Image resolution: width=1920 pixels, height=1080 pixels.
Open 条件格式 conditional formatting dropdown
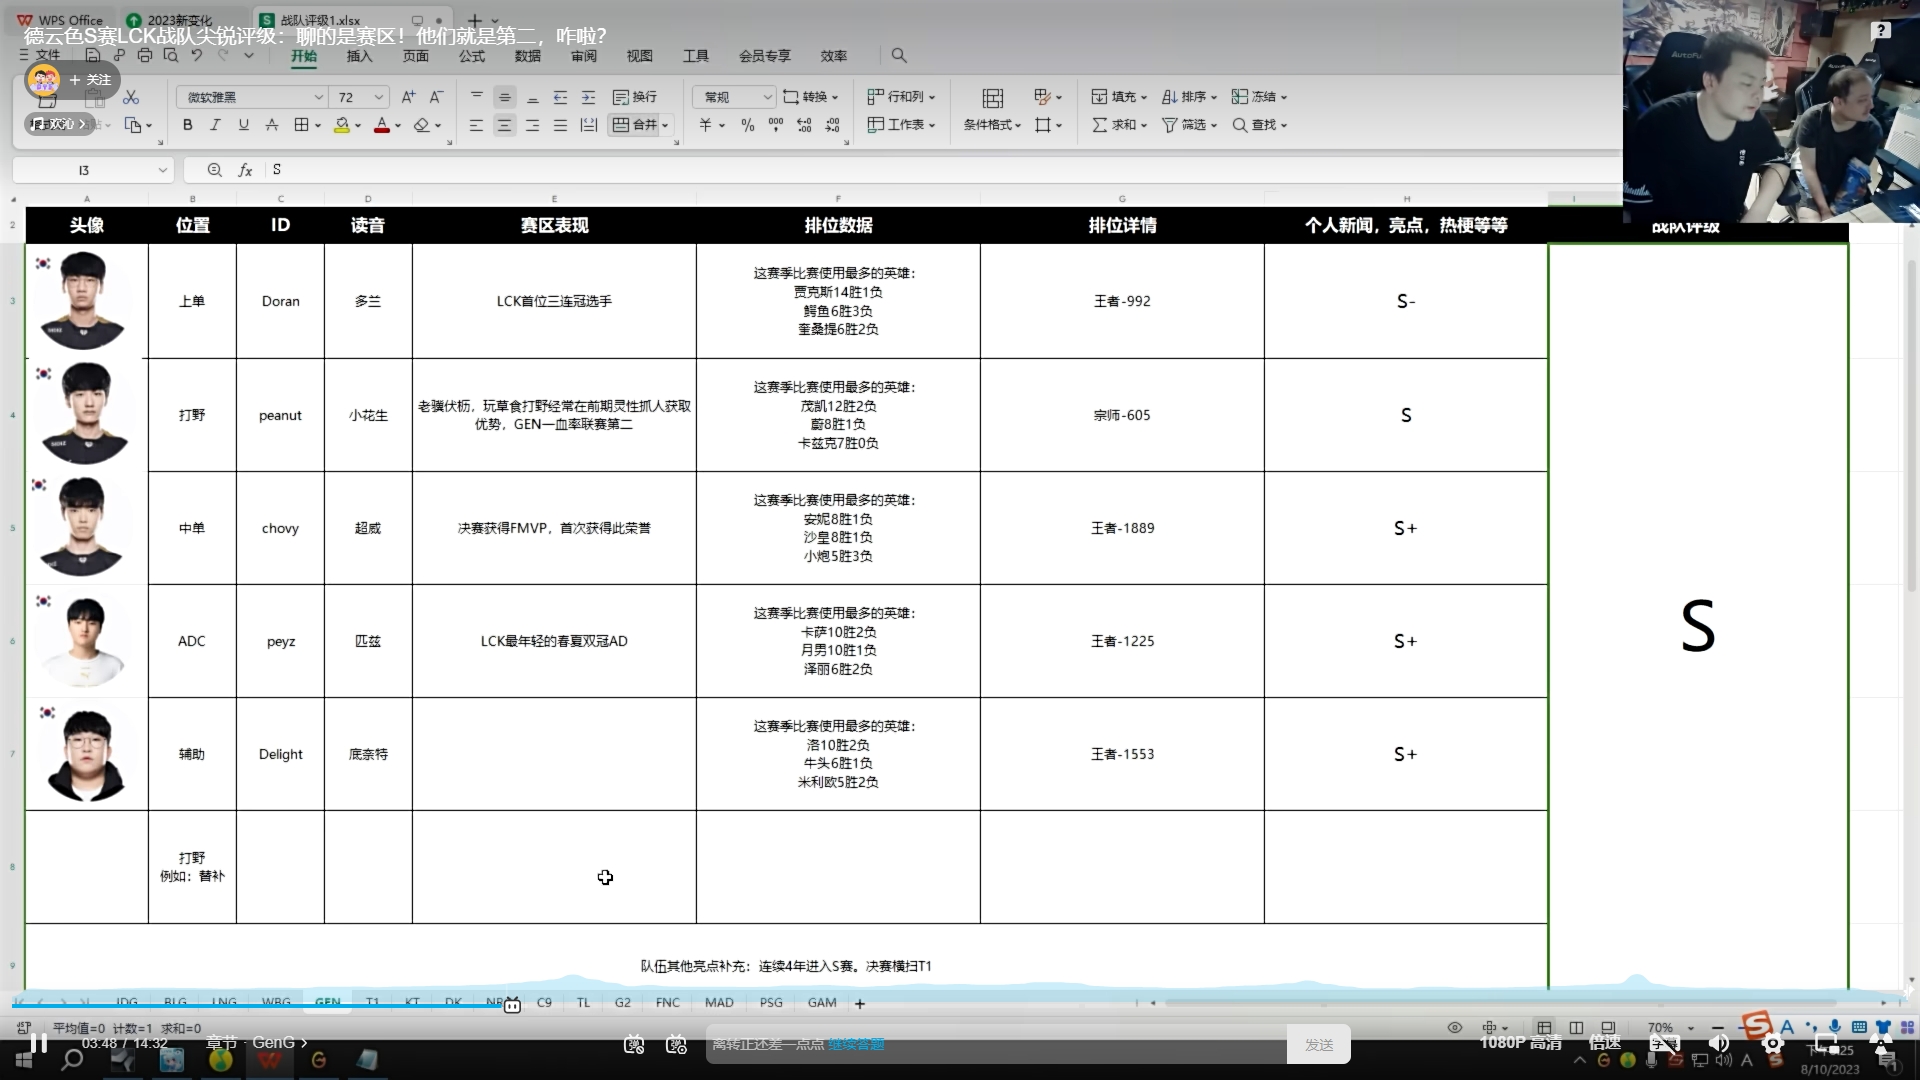pos(992,125)
